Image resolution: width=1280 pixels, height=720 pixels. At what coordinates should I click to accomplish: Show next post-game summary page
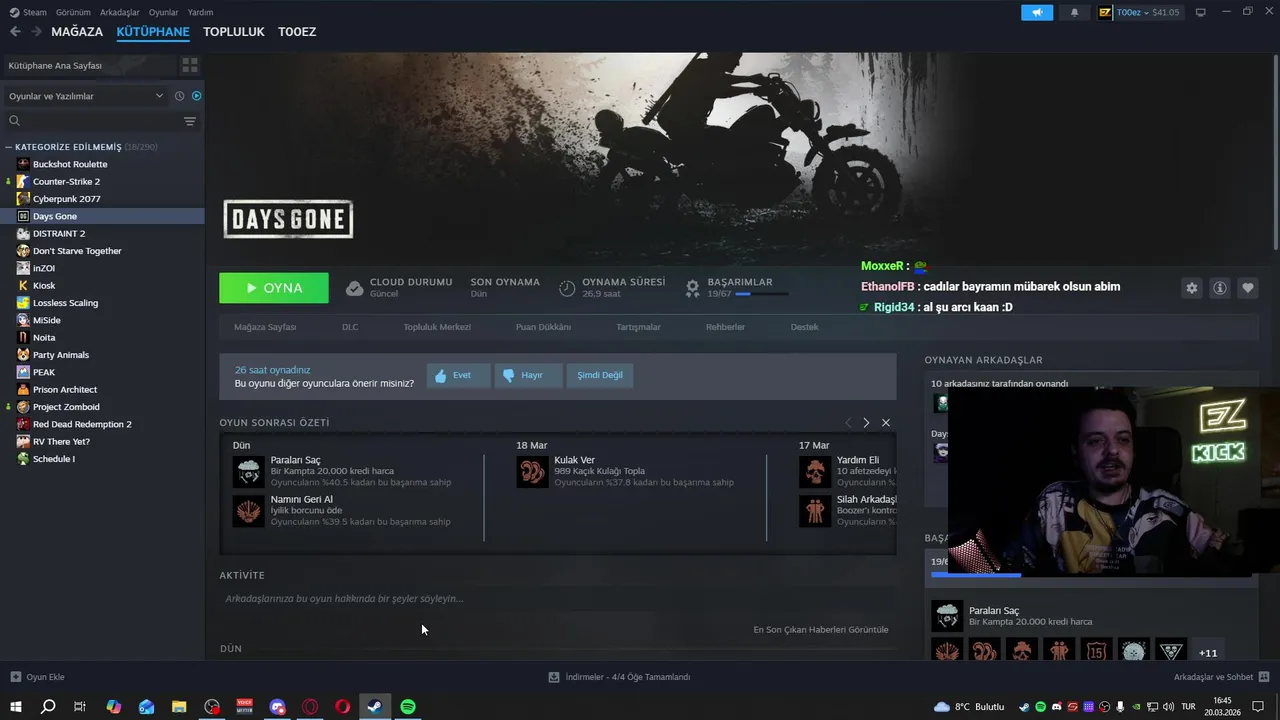pyautogui.click(x=866, y=423)
